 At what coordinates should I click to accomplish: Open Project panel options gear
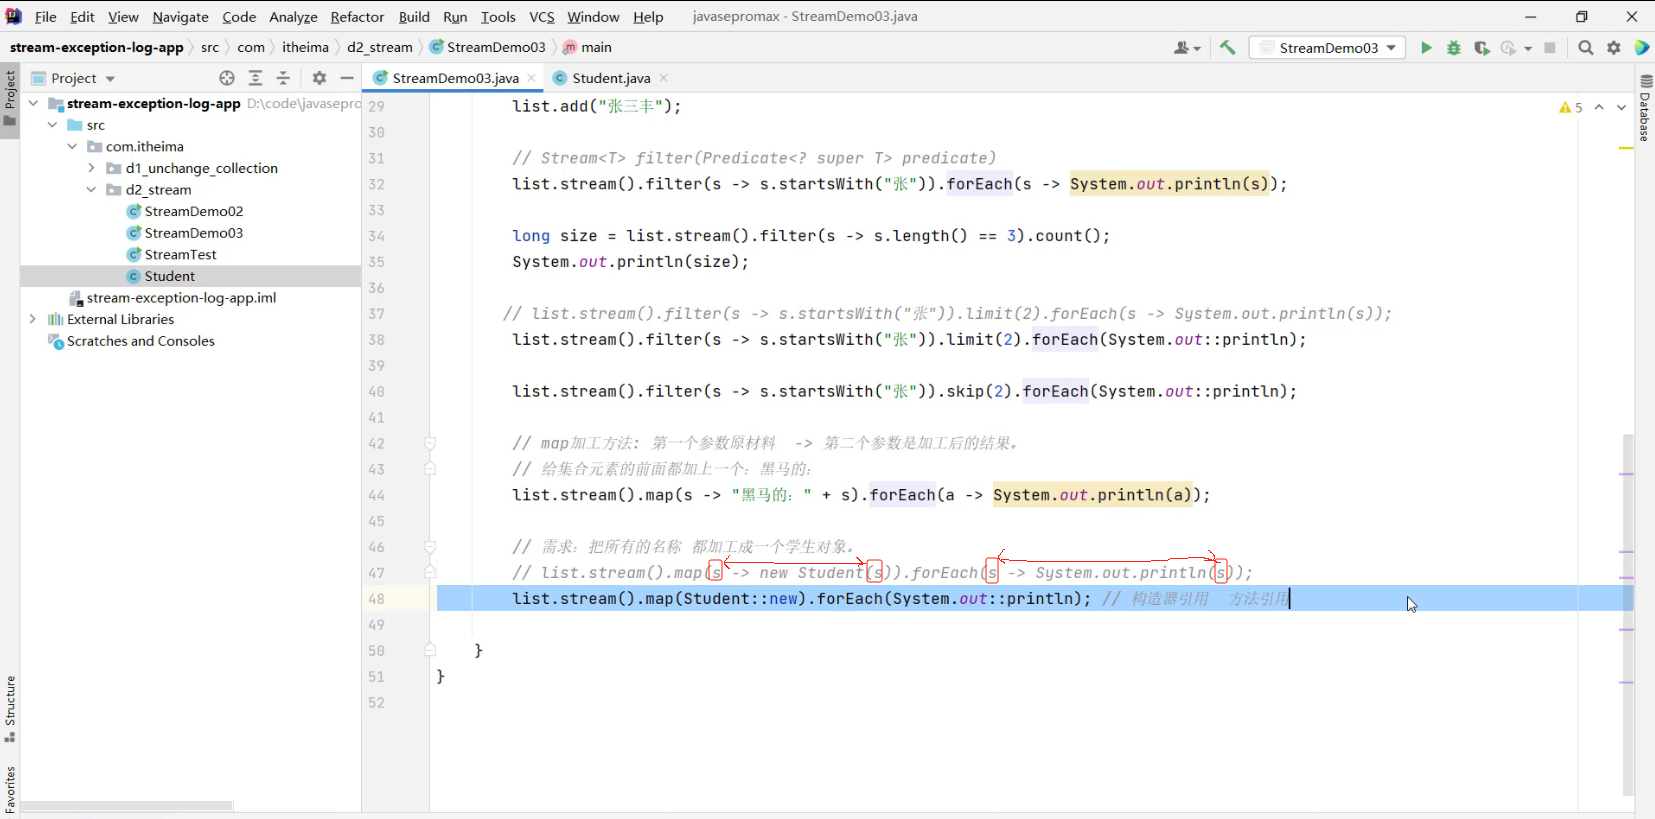pos(319,78)
